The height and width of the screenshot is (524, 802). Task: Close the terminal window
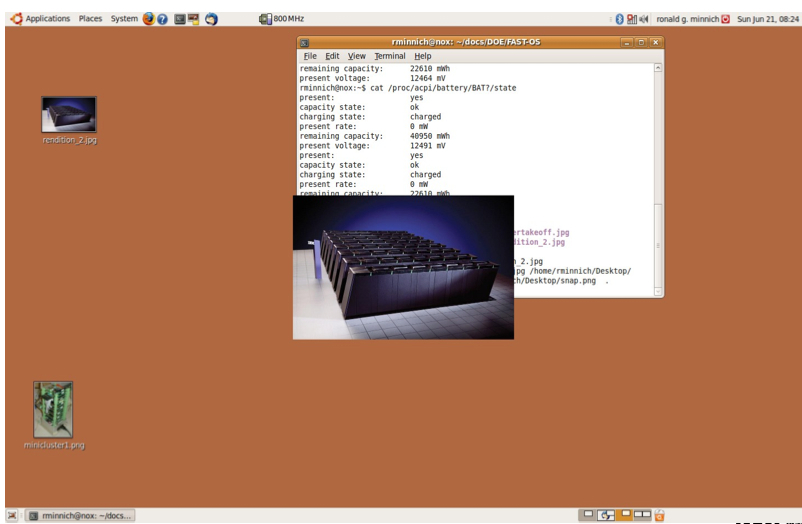[656, 42]
